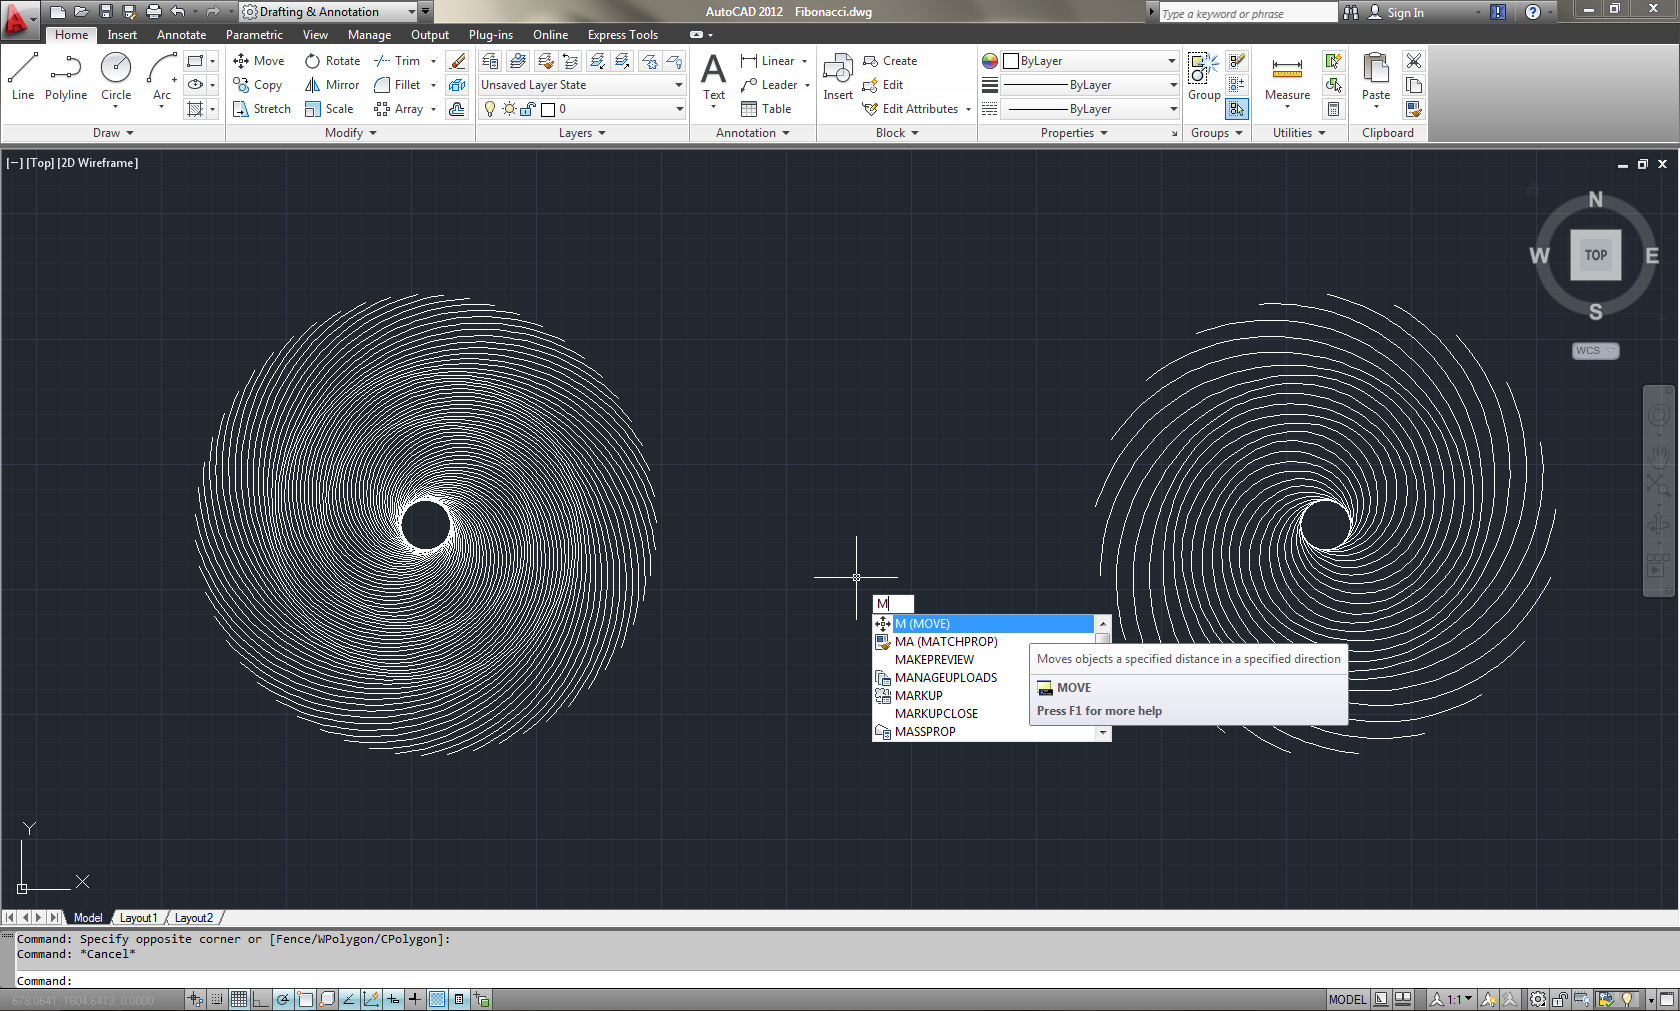Click the Edit Attributes button
Image resolution: width=1680 pixels, height=1011 pixels.
911,109
